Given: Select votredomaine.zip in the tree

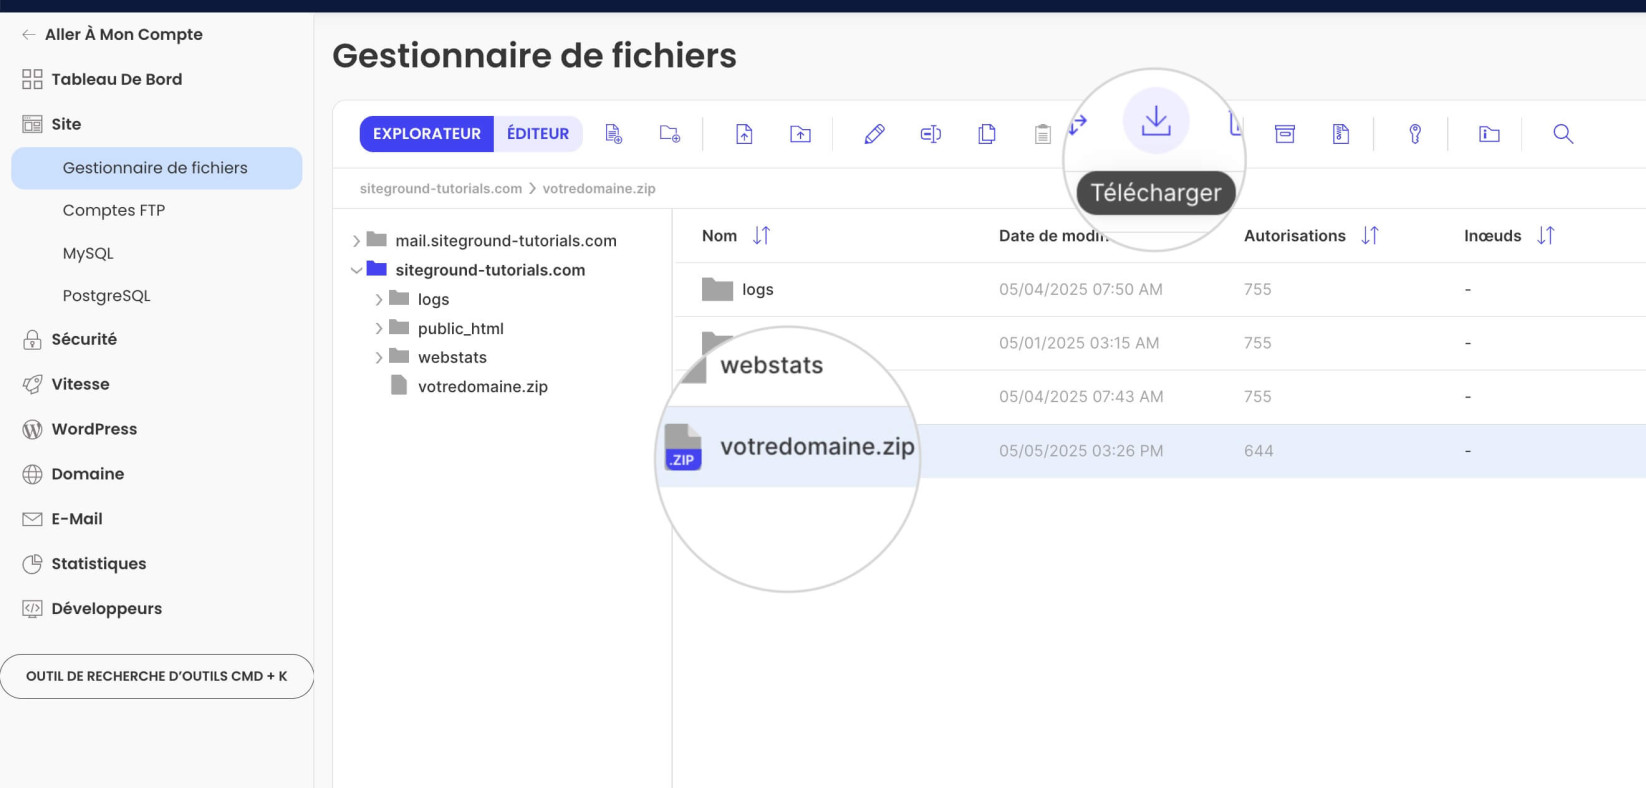Looking at the screenshot, I should tap(483, 386).
